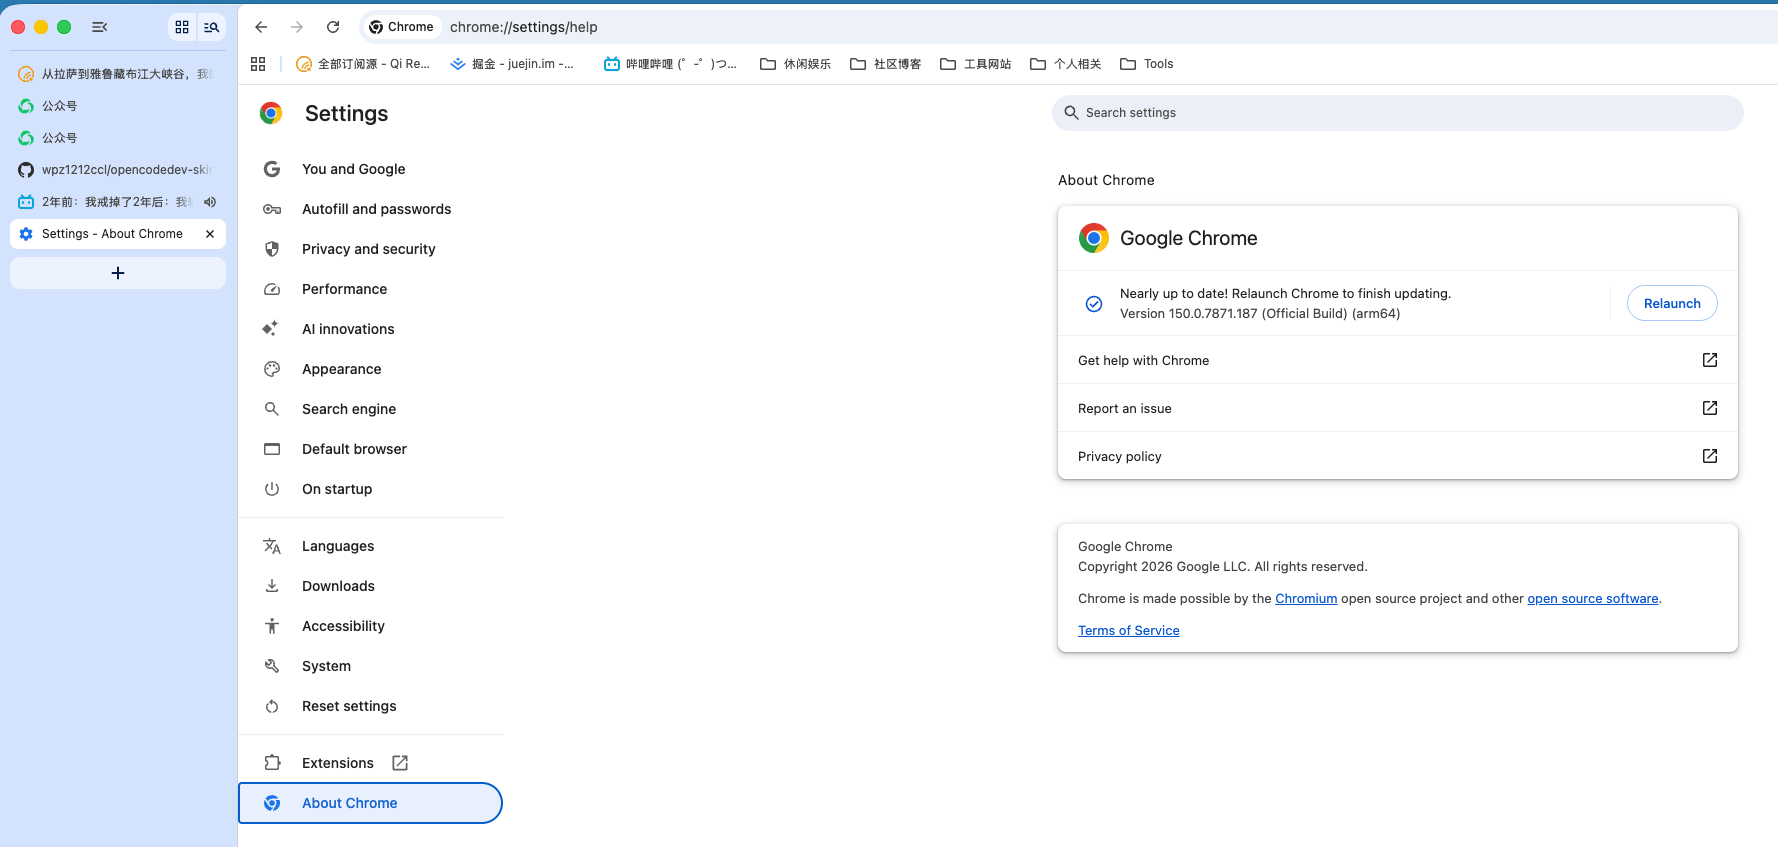Image resolution: width=1778 pixels, height=847 pixels.
Task: Open the 全部订阅源 - Qi Re... bookmark
Action: [363, 64]
